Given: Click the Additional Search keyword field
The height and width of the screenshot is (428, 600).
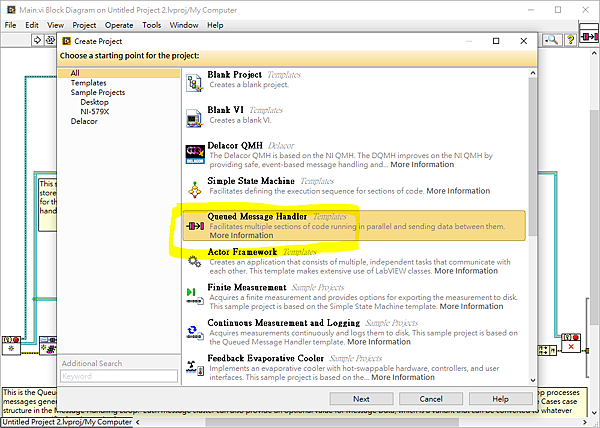Looking at the screenshot, I should click(119, 376).
